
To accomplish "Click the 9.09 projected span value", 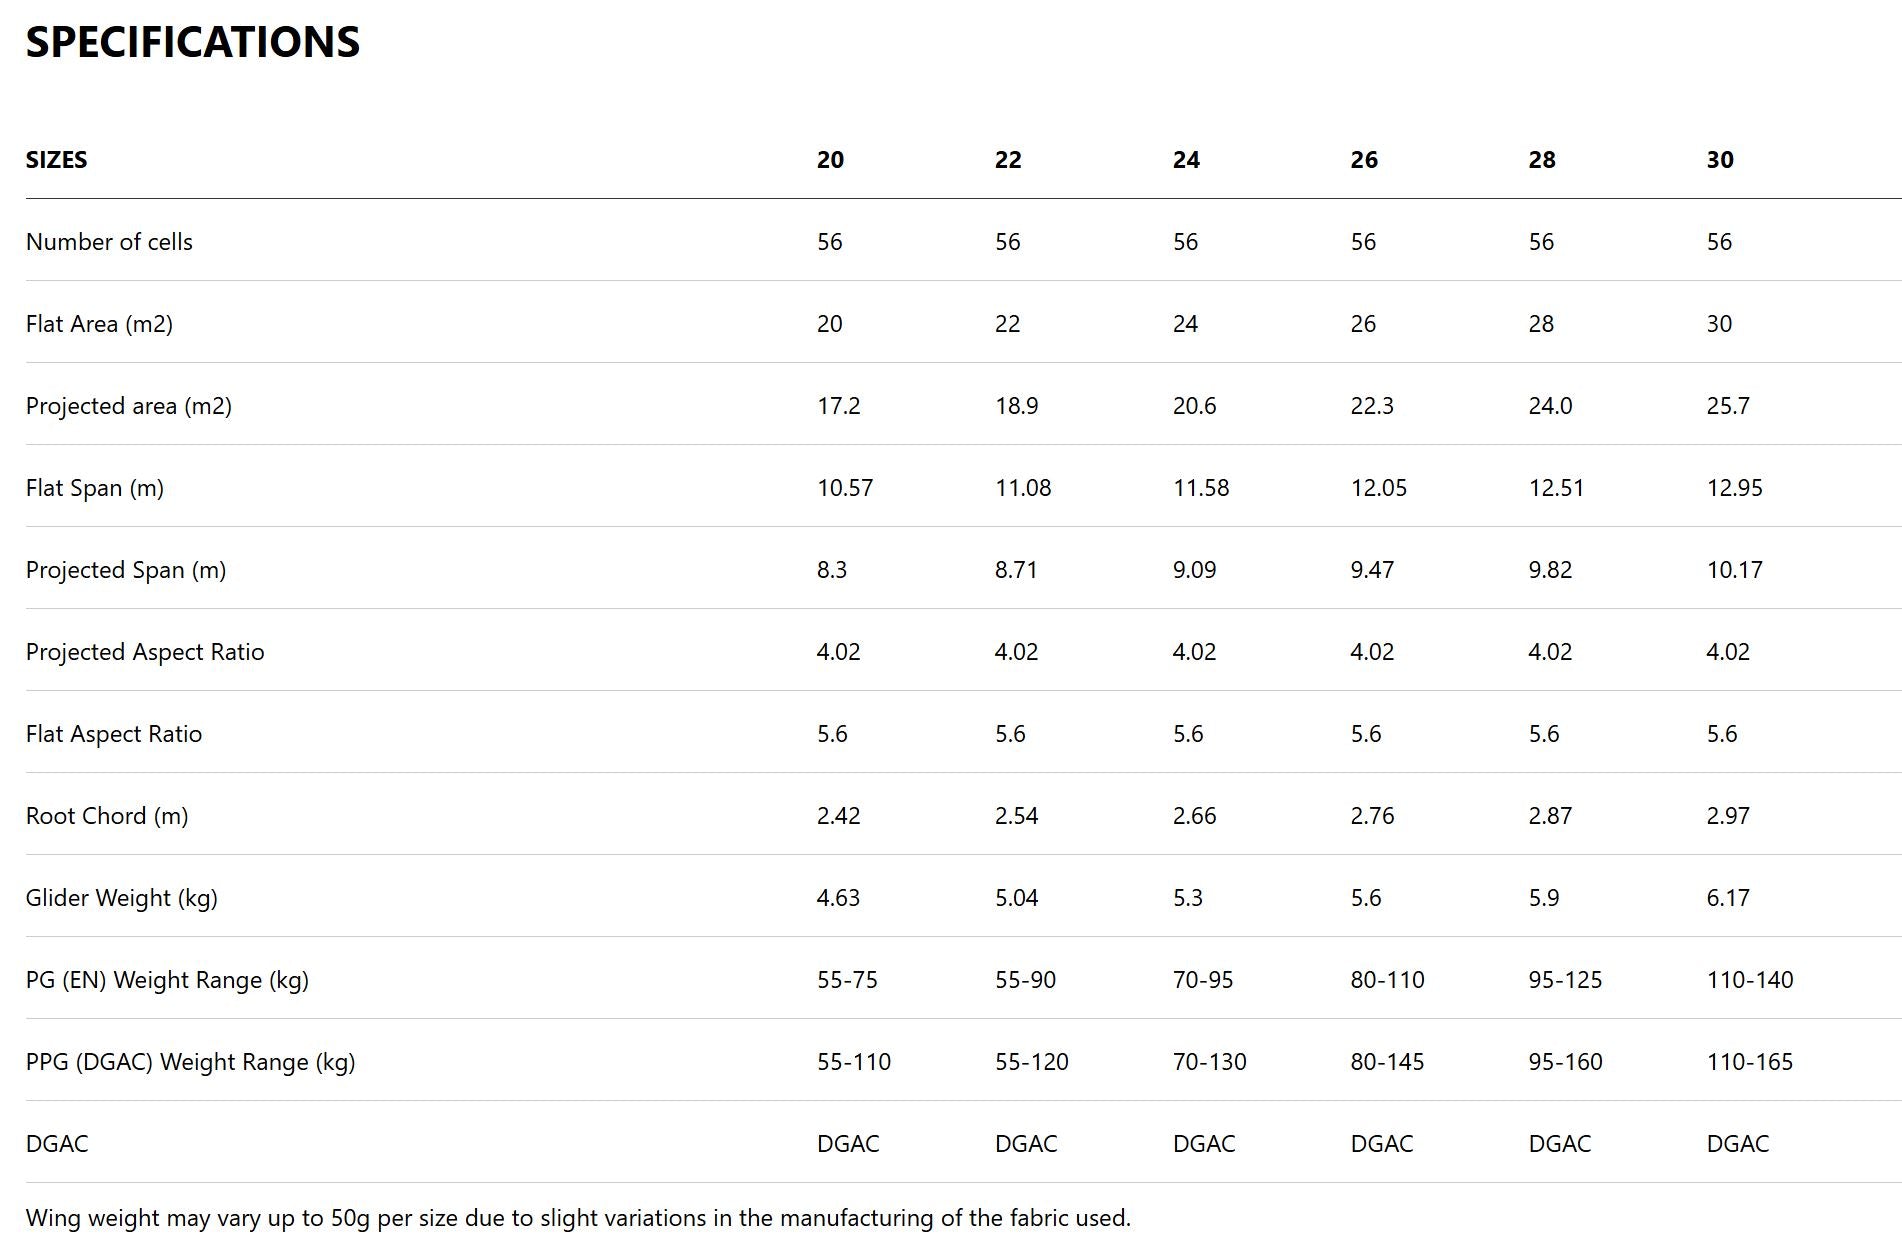I will (x=1194, y=570).
